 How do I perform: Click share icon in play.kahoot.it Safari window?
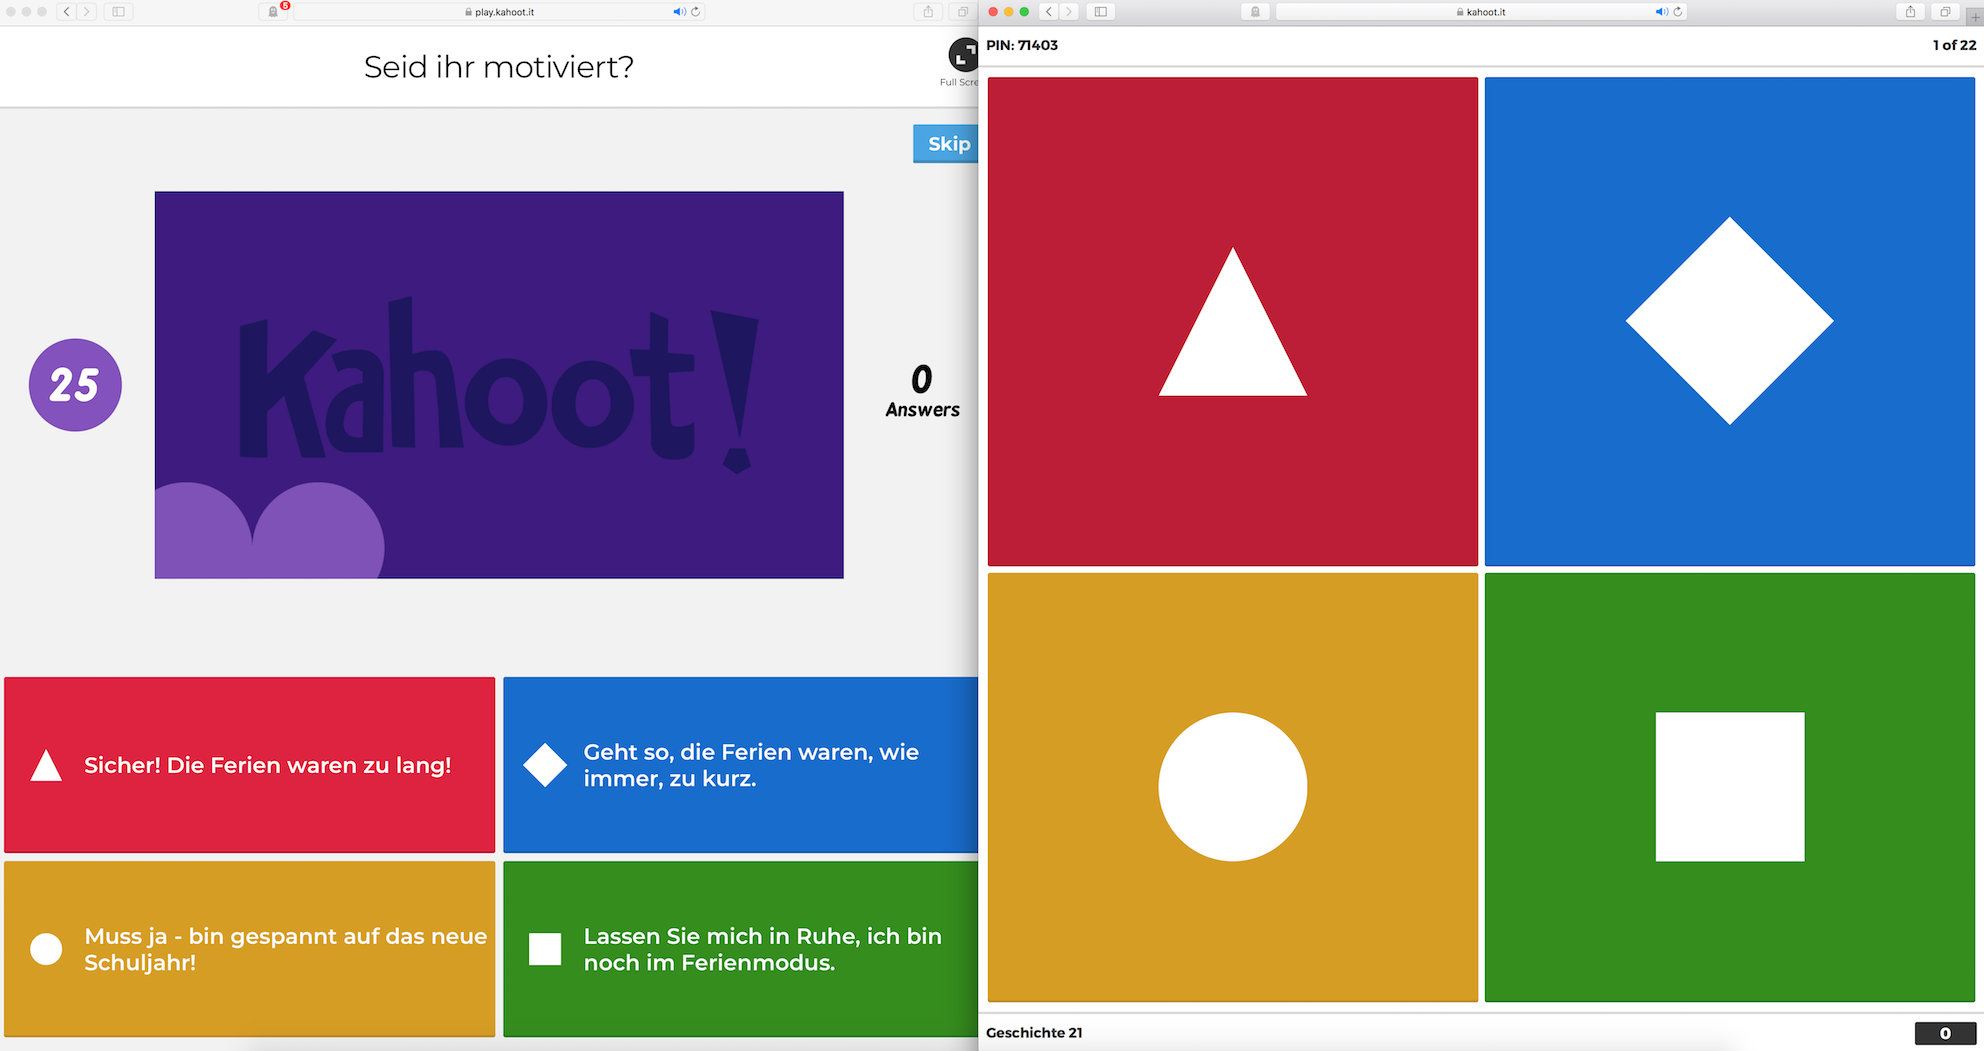[x=928, y=12]
